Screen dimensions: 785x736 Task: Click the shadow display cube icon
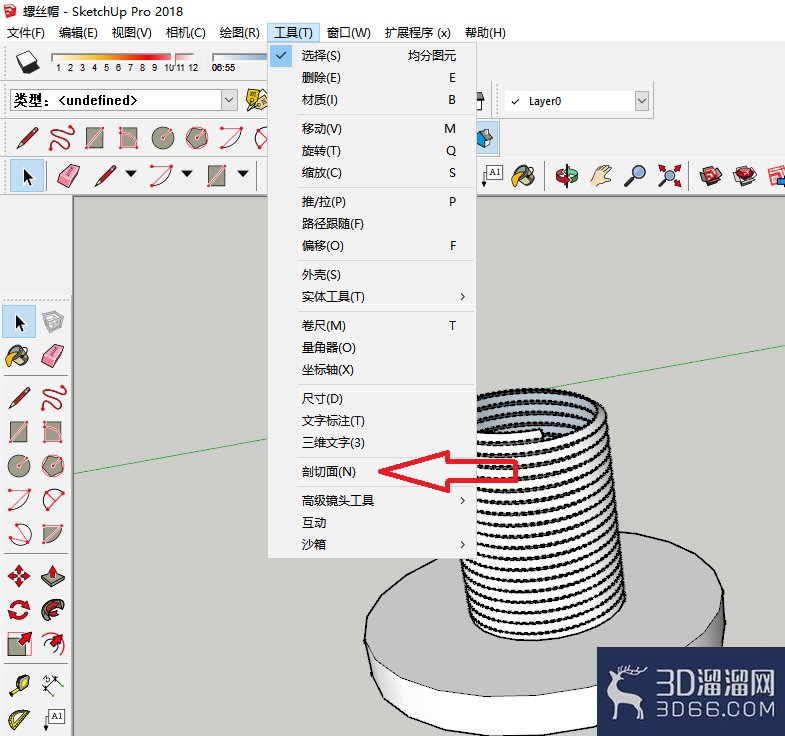(28, 62)
